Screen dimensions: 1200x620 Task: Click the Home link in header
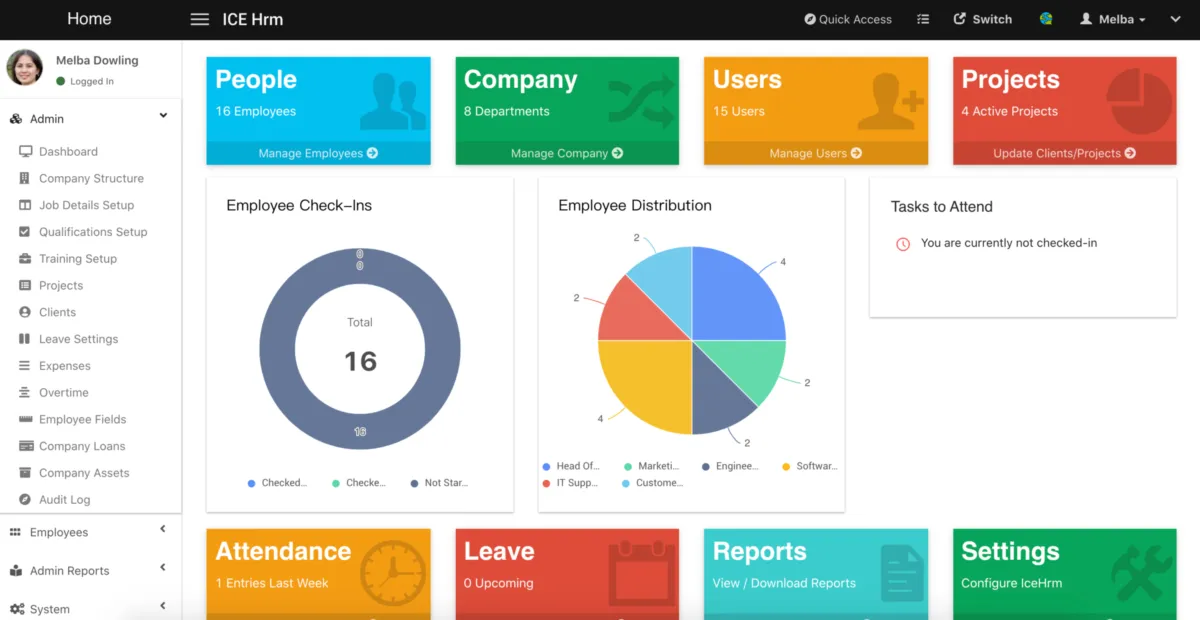pos(89,19)
